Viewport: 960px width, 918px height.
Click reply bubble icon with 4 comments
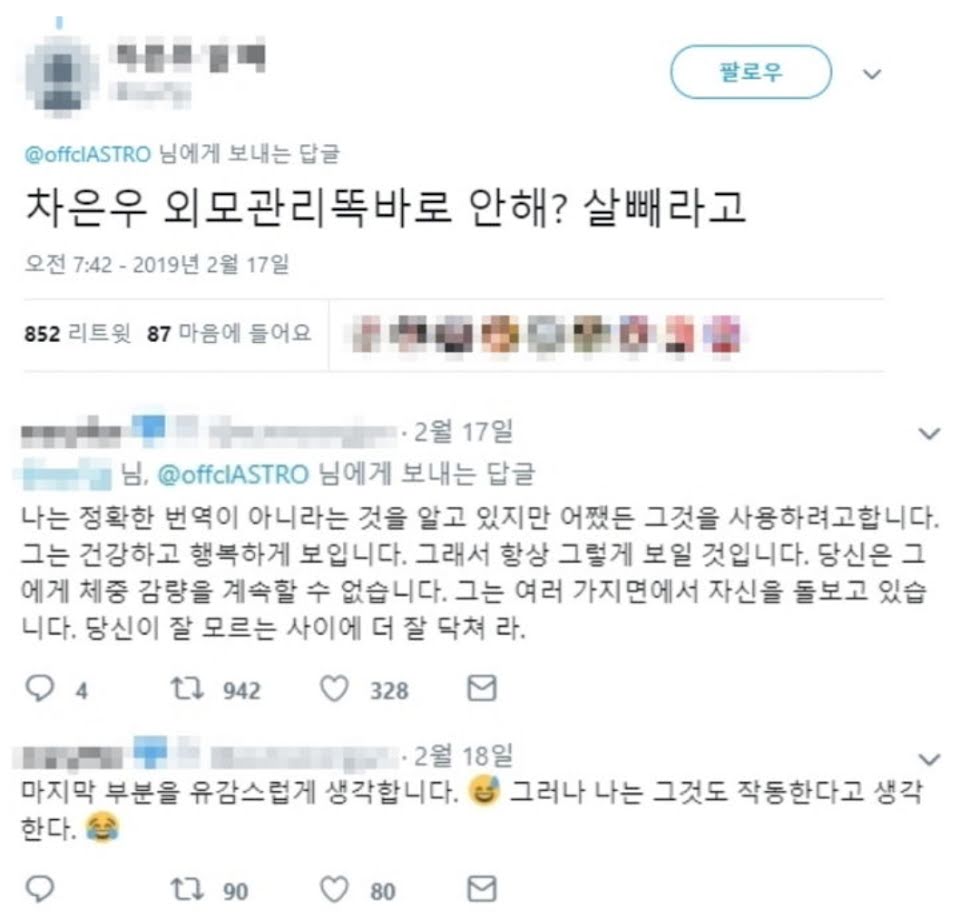coord(40,688)
